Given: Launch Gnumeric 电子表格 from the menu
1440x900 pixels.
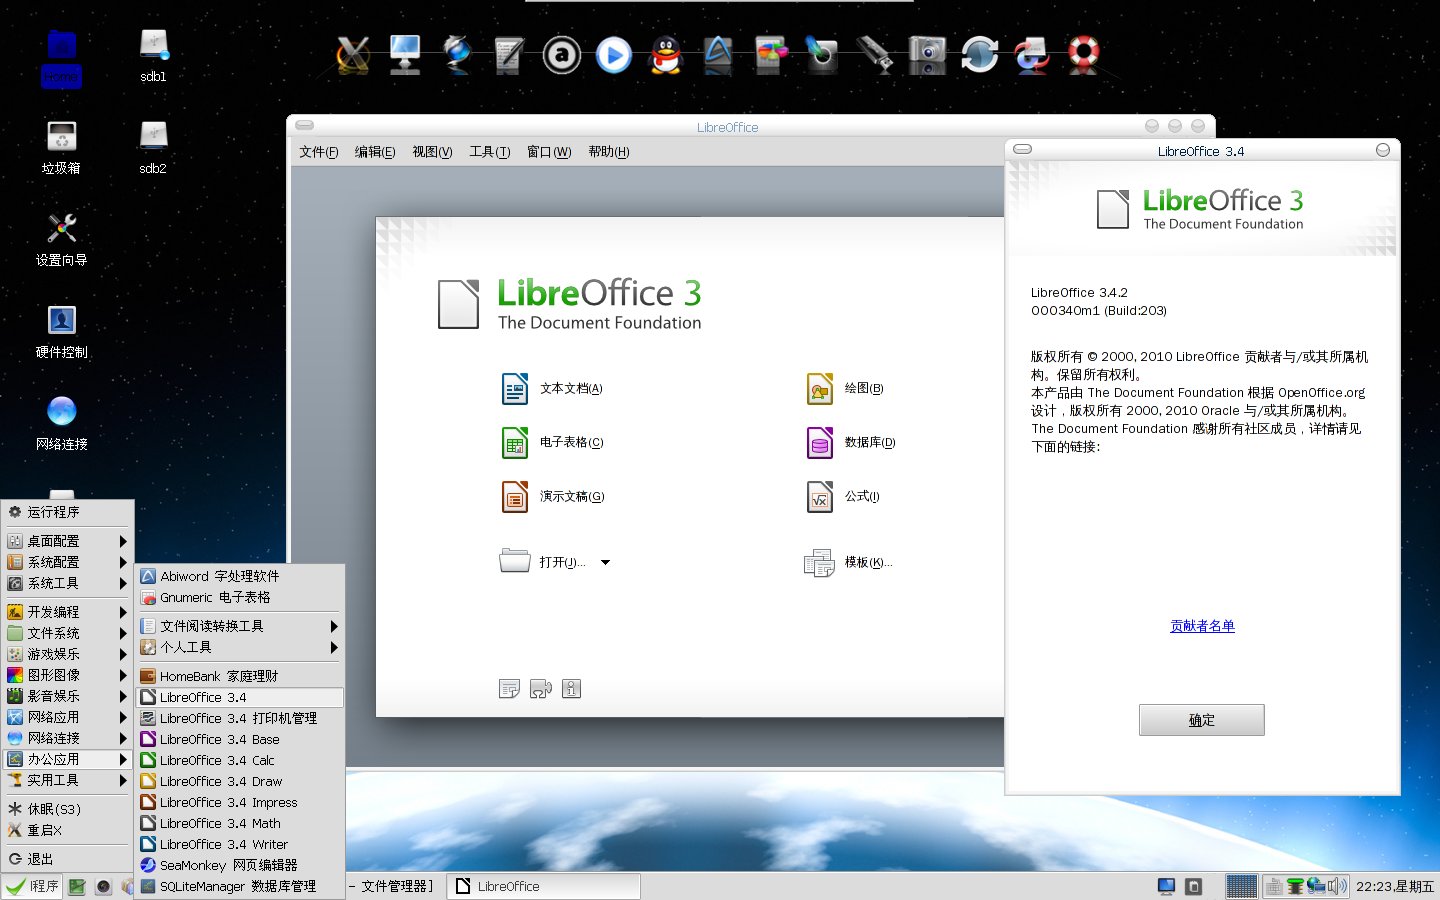Looking at the screenshot, I should point(240,597).
